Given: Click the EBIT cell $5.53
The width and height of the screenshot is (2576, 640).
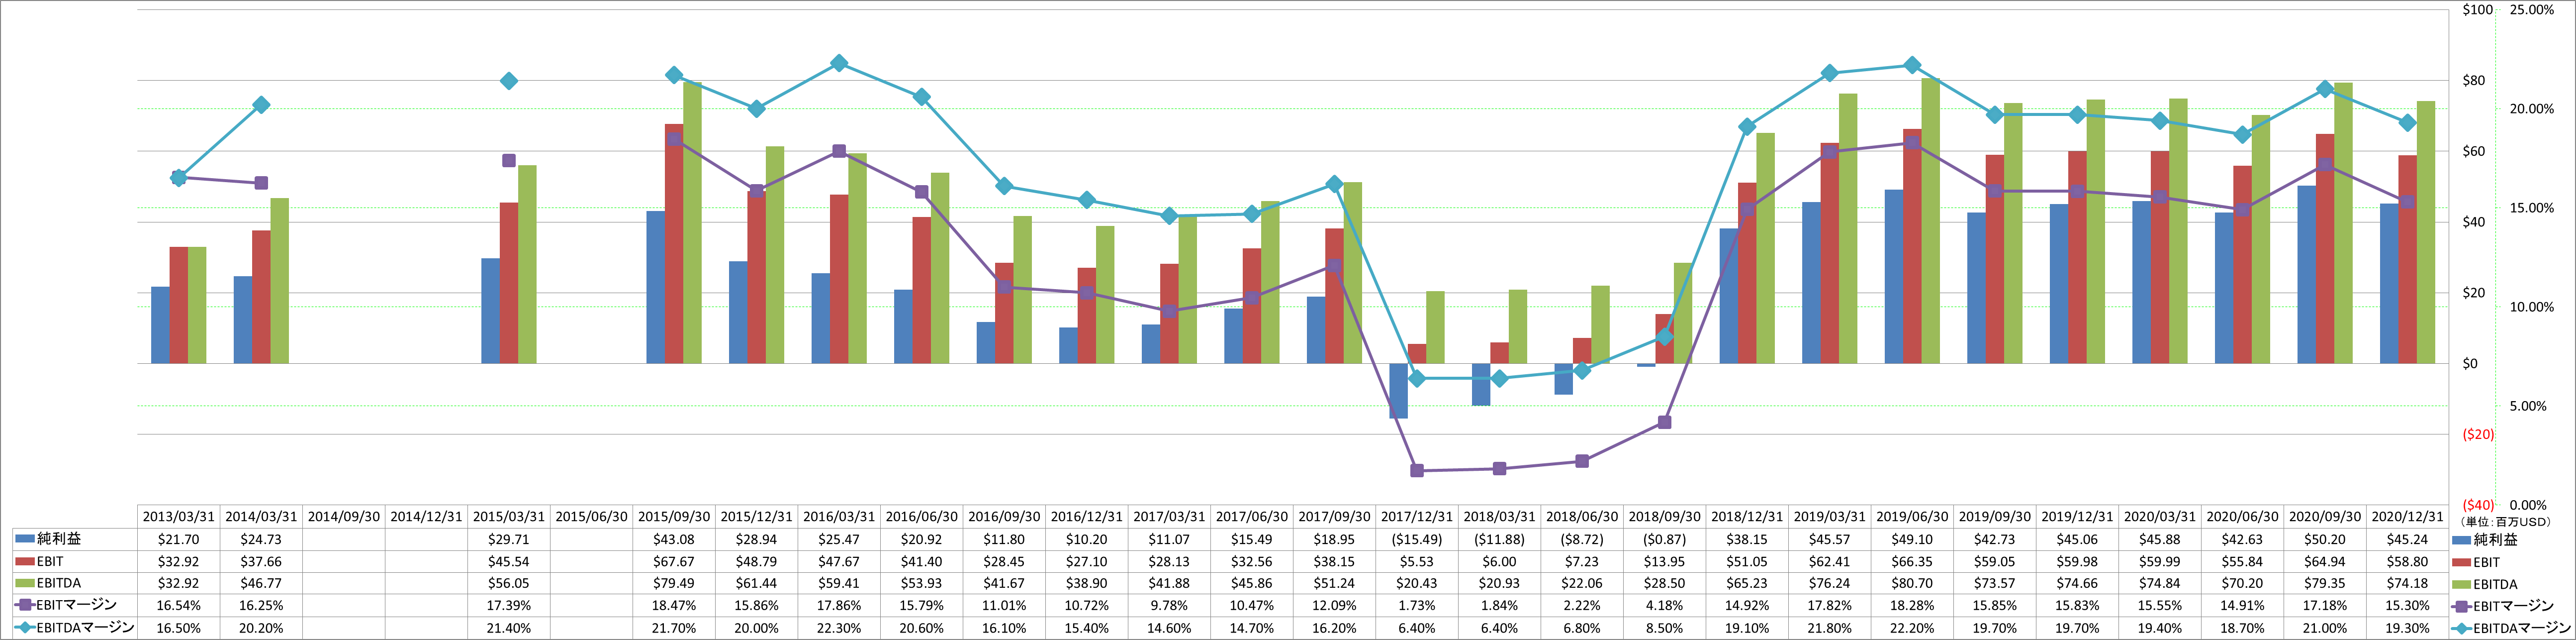Looking at the screenshot, I should [x=1417, y=561].
